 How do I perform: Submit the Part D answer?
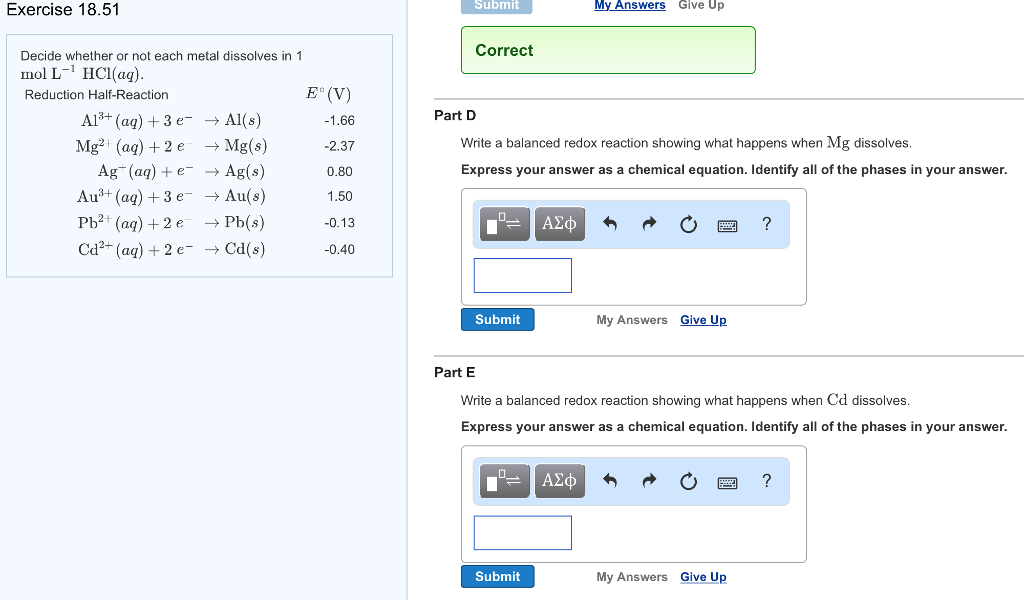click(497, 319)
